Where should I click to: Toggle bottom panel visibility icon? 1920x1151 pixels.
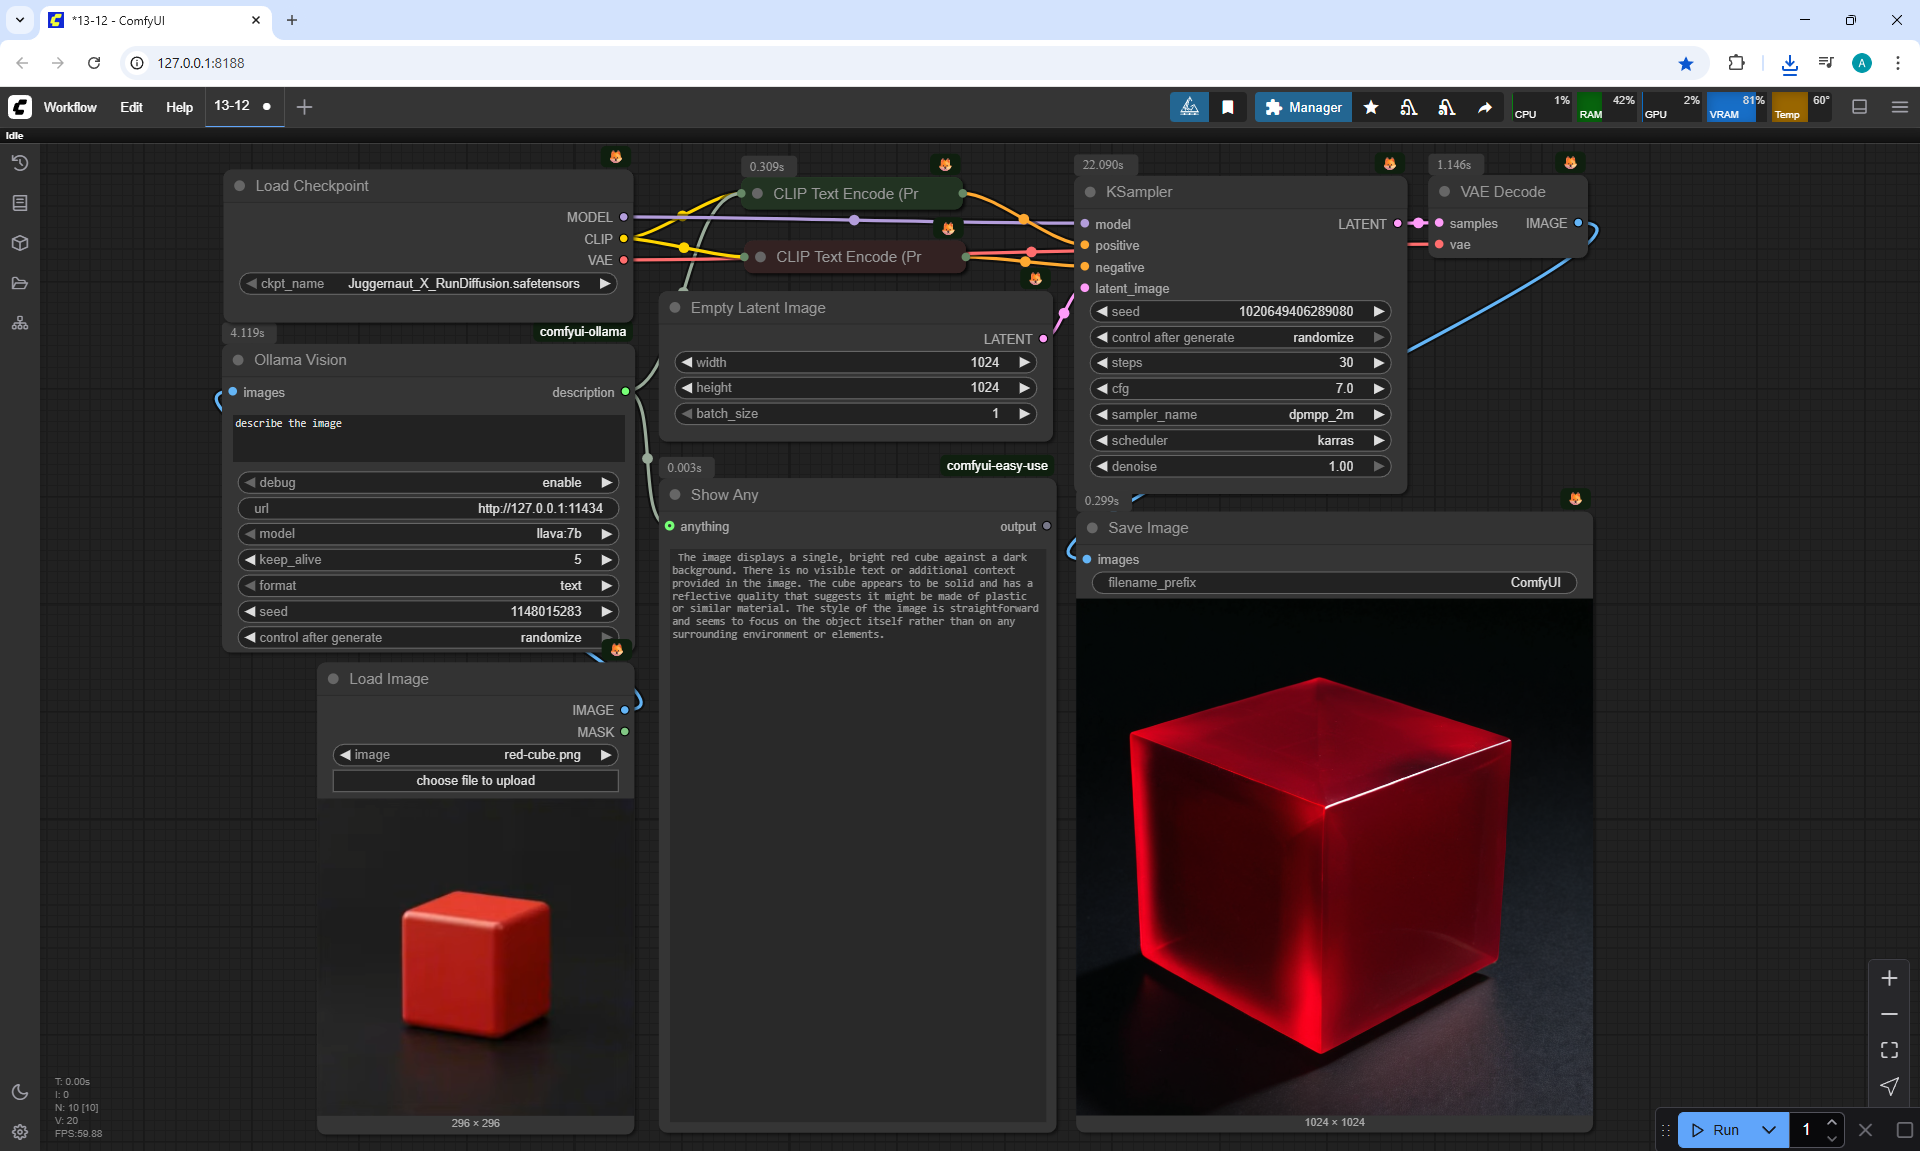[x=1859, y=107]
